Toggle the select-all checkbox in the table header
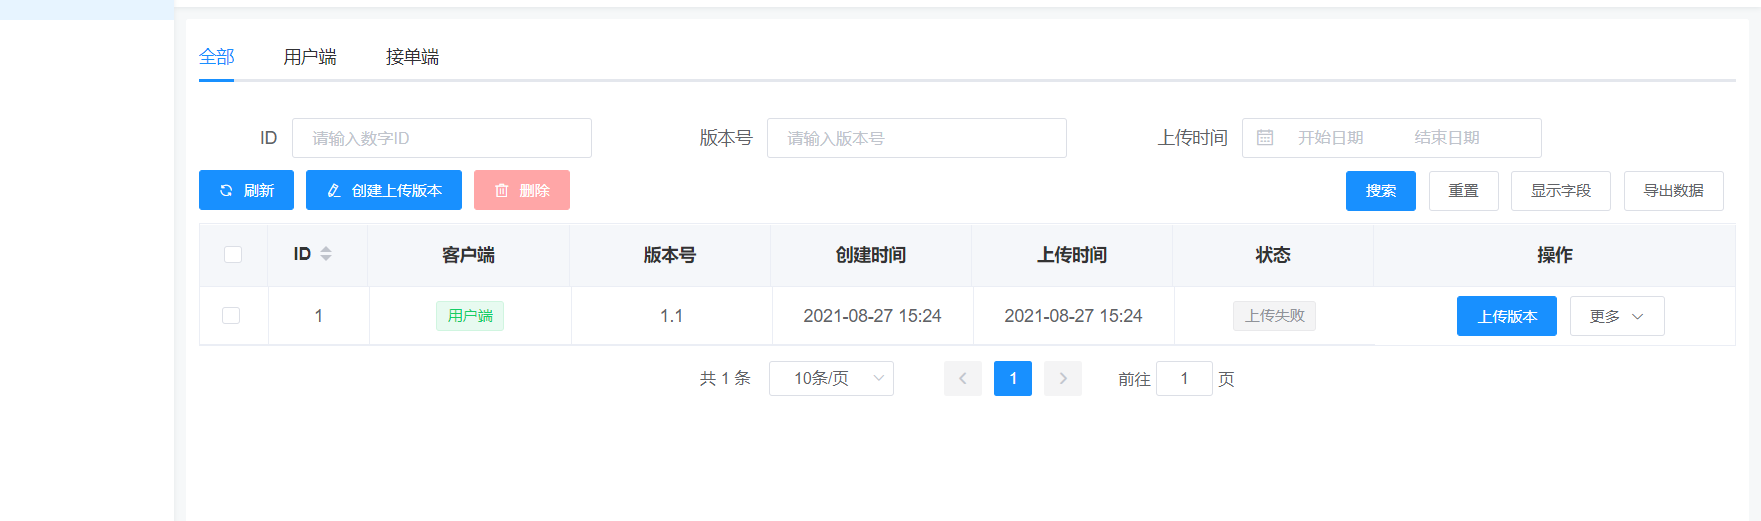Screen dimensions: 1761x521 pyautogui.click(x=233, y=255)
